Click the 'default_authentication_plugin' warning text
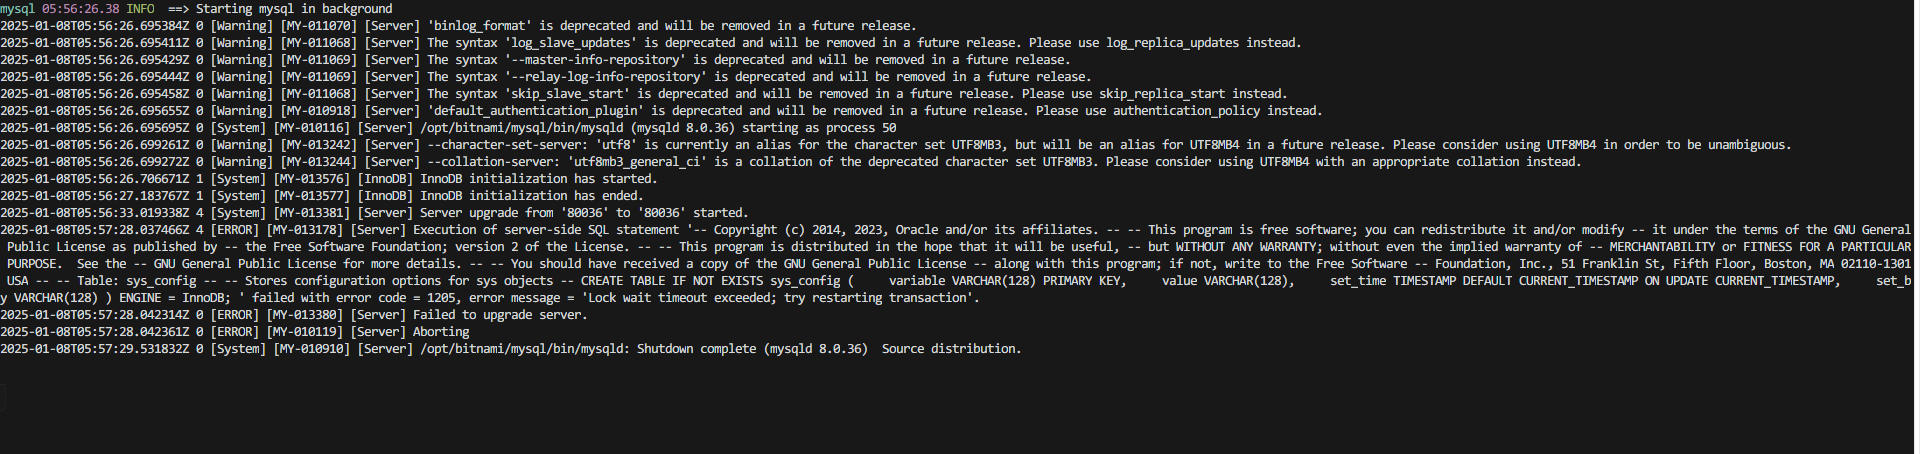Screen dimensions: 1920x454 874,111
